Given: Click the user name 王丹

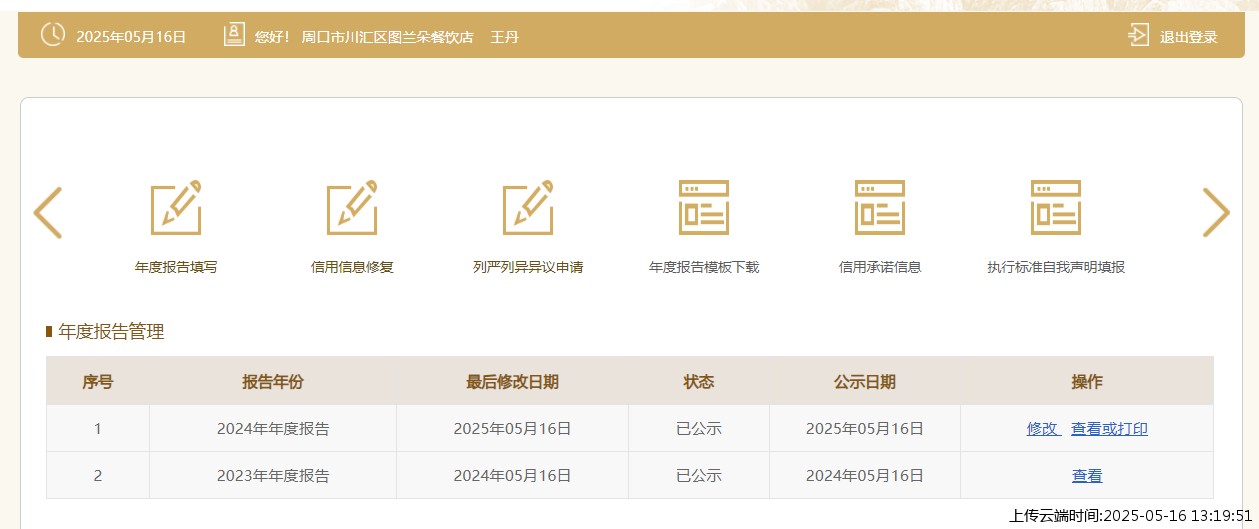Looking at the screenshot, I should coord(504,37).
